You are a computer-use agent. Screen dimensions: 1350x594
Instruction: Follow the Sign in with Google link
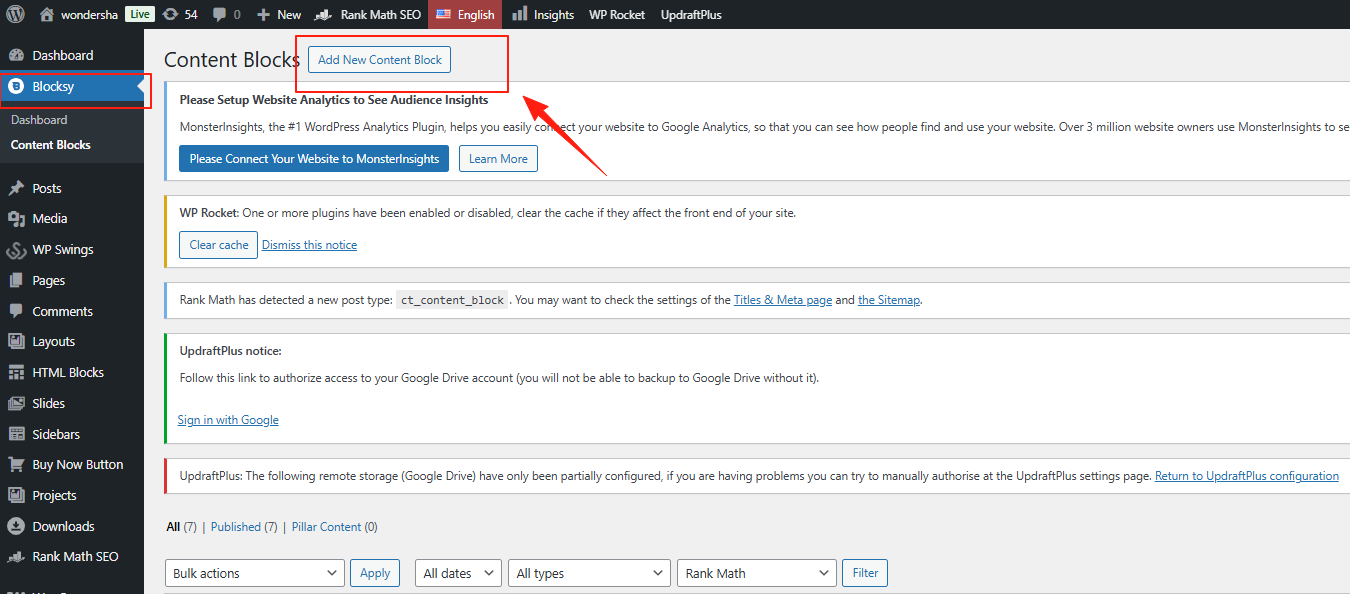click(228, 420)
